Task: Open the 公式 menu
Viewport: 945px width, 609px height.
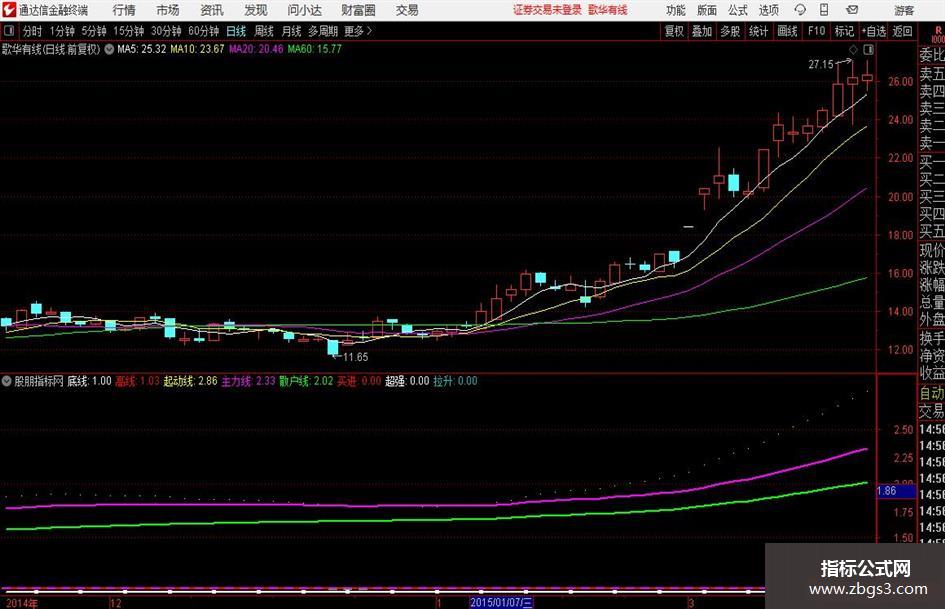Action: tap(737, 10)
